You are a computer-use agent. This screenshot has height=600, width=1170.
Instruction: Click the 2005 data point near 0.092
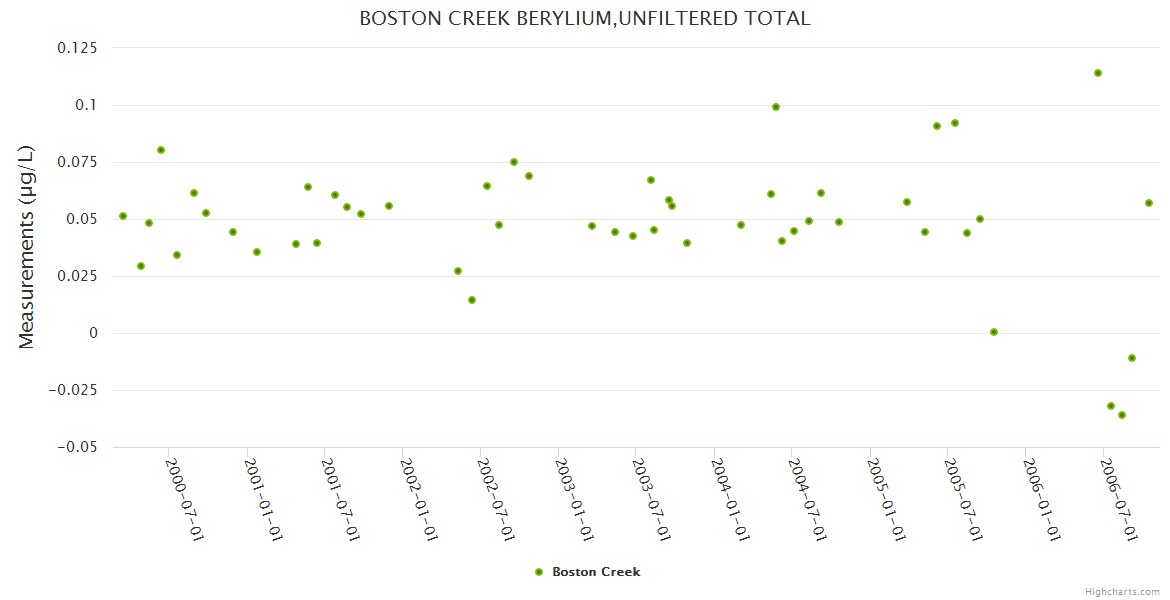pos(955,123)
